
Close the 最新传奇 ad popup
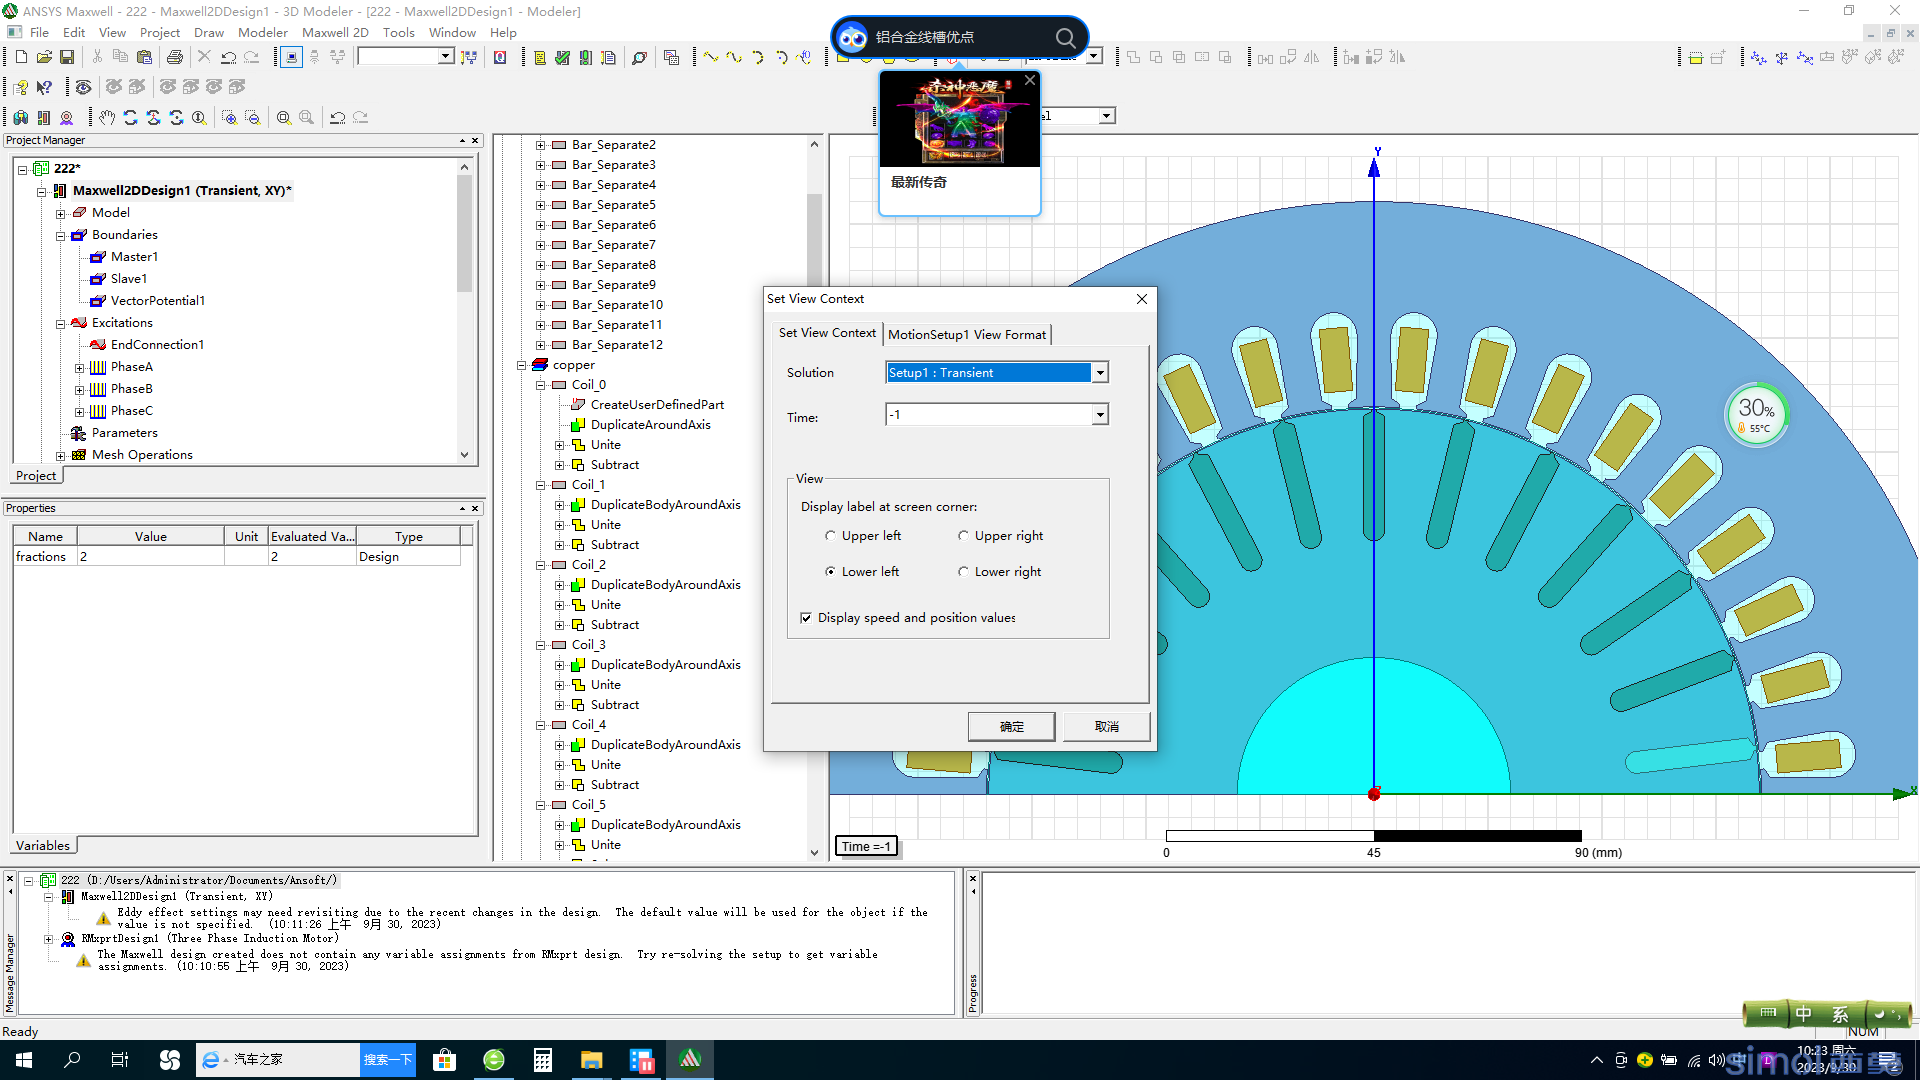click(1029, 80)
